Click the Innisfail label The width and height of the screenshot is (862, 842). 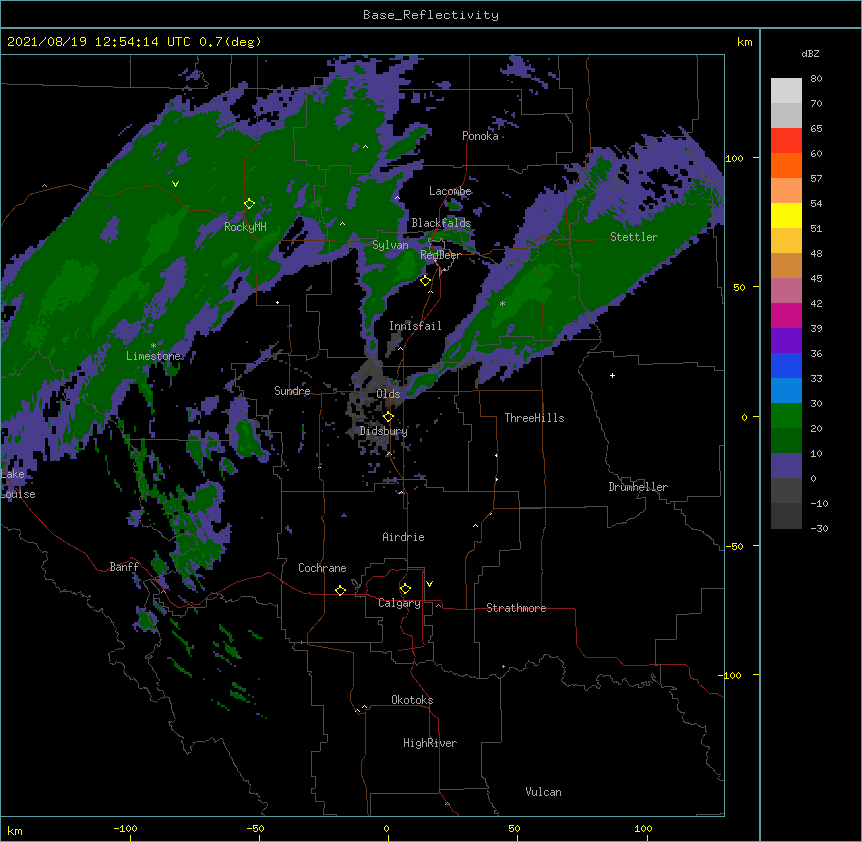(x=415, y=326)
